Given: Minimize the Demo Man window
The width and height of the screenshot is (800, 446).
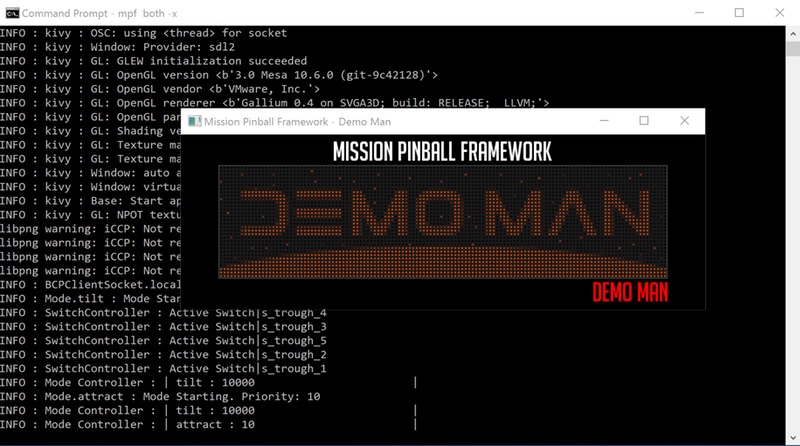Looking at the screenshot, I should 601,121.
